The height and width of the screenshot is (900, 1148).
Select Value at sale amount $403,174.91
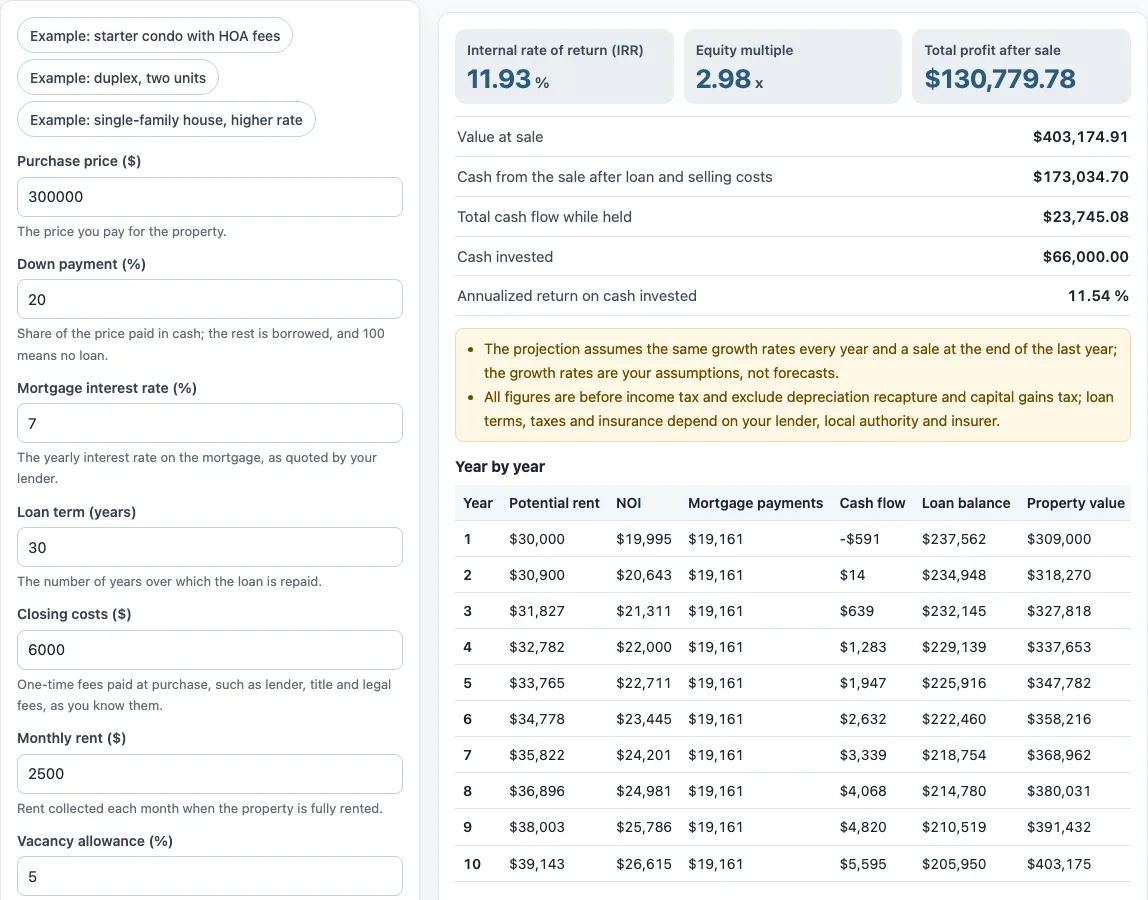tap(1080, 137)
